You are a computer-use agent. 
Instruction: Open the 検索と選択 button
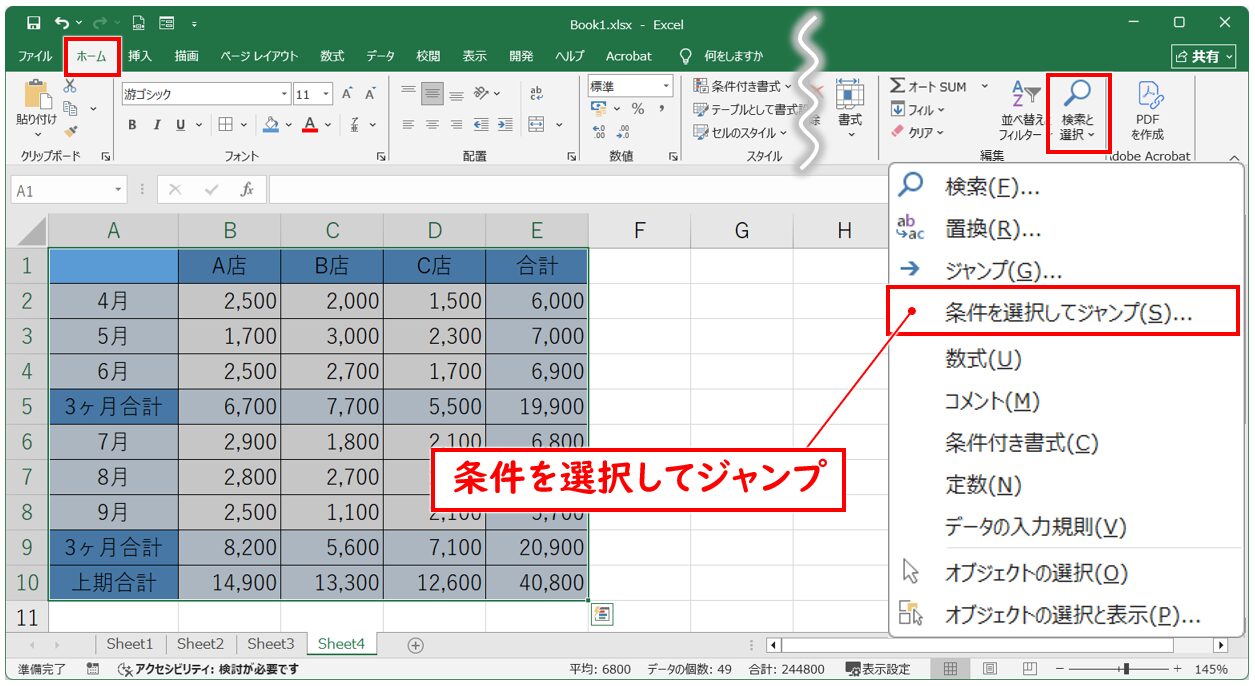click(x=1077, y=111)
